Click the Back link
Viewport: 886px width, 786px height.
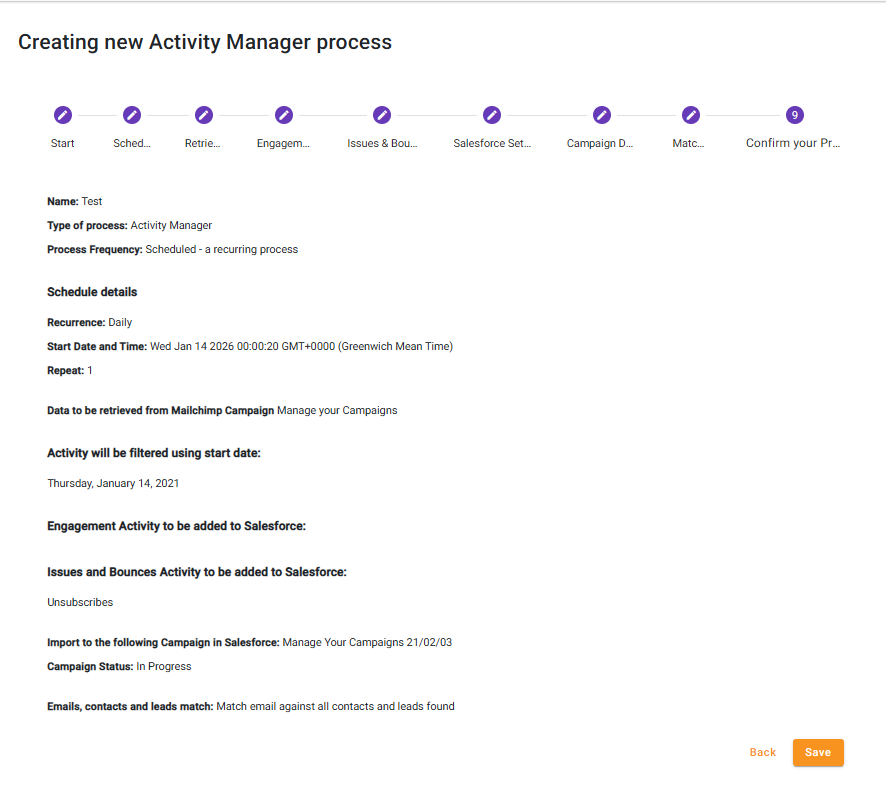point(763,752)
